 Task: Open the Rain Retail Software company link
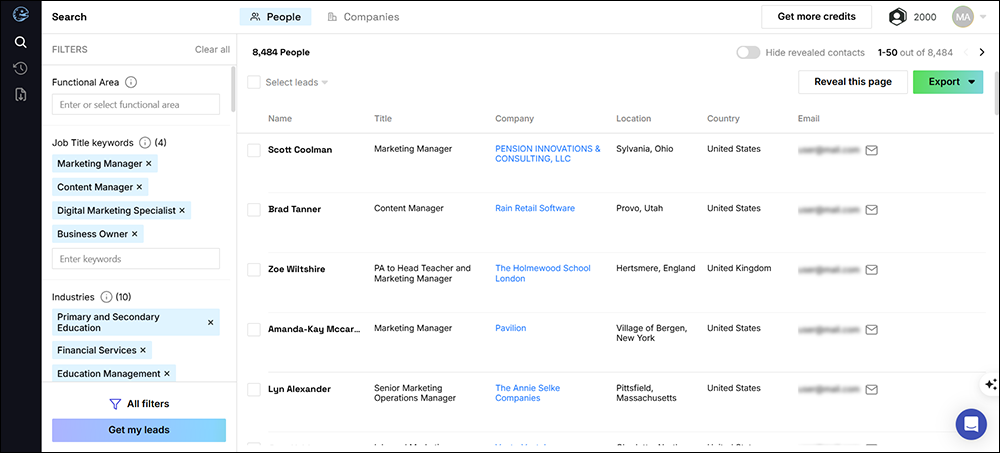(535, 209)
